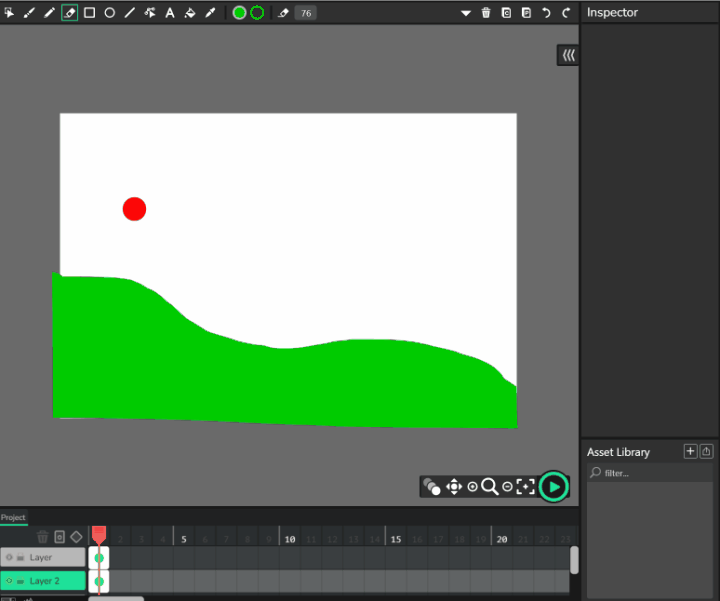Fit canvas to screen
Image resolution: width=720 pixels, height=601 pixels.
click(x=525, y=487)
